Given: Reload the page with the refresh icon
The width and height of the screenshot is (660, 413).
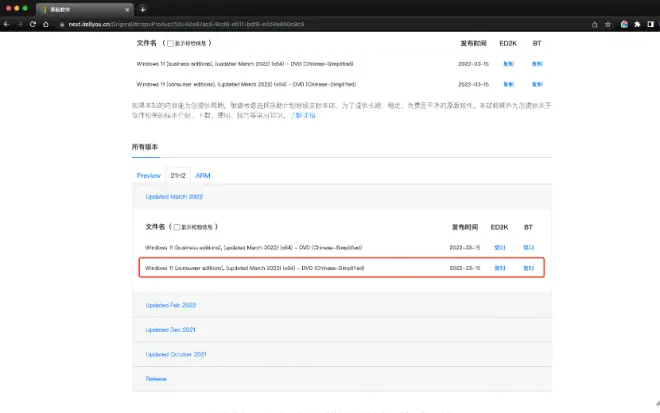Looking at the screenshot, I should pyautogui.click(x=33, y=24).
